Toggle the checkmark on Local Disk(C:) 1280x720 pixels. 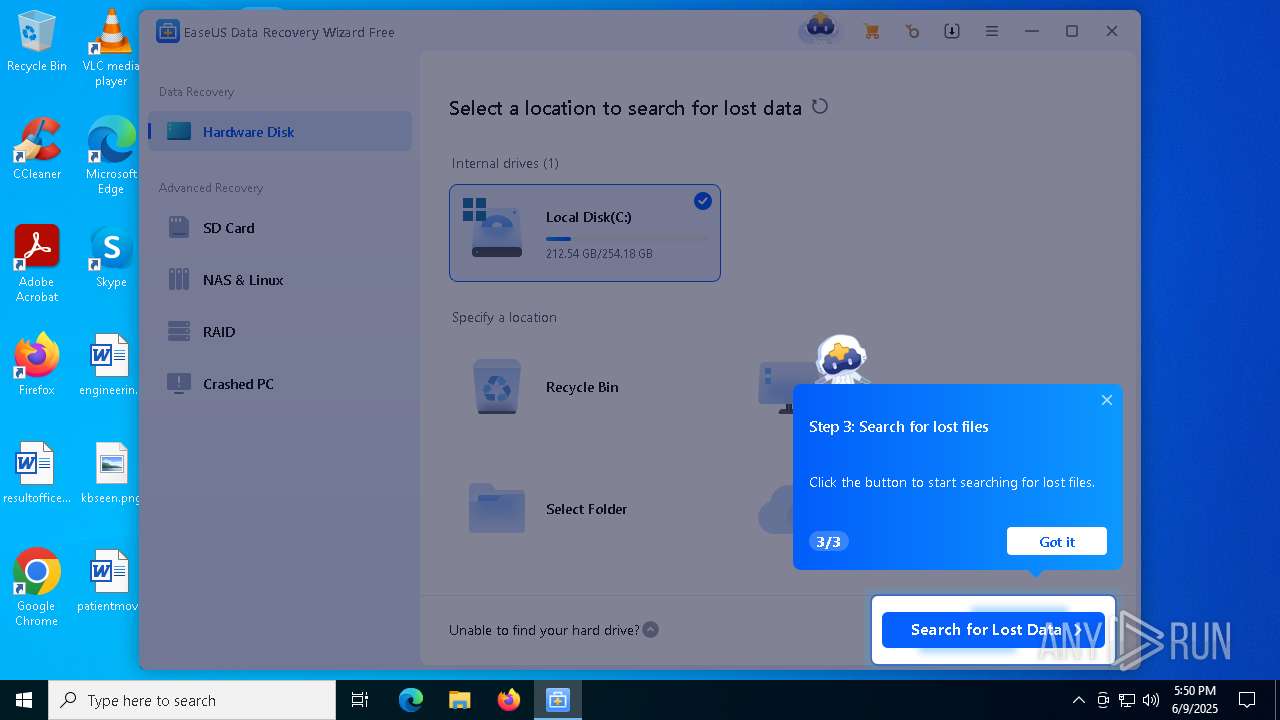[x=703, y=201]
